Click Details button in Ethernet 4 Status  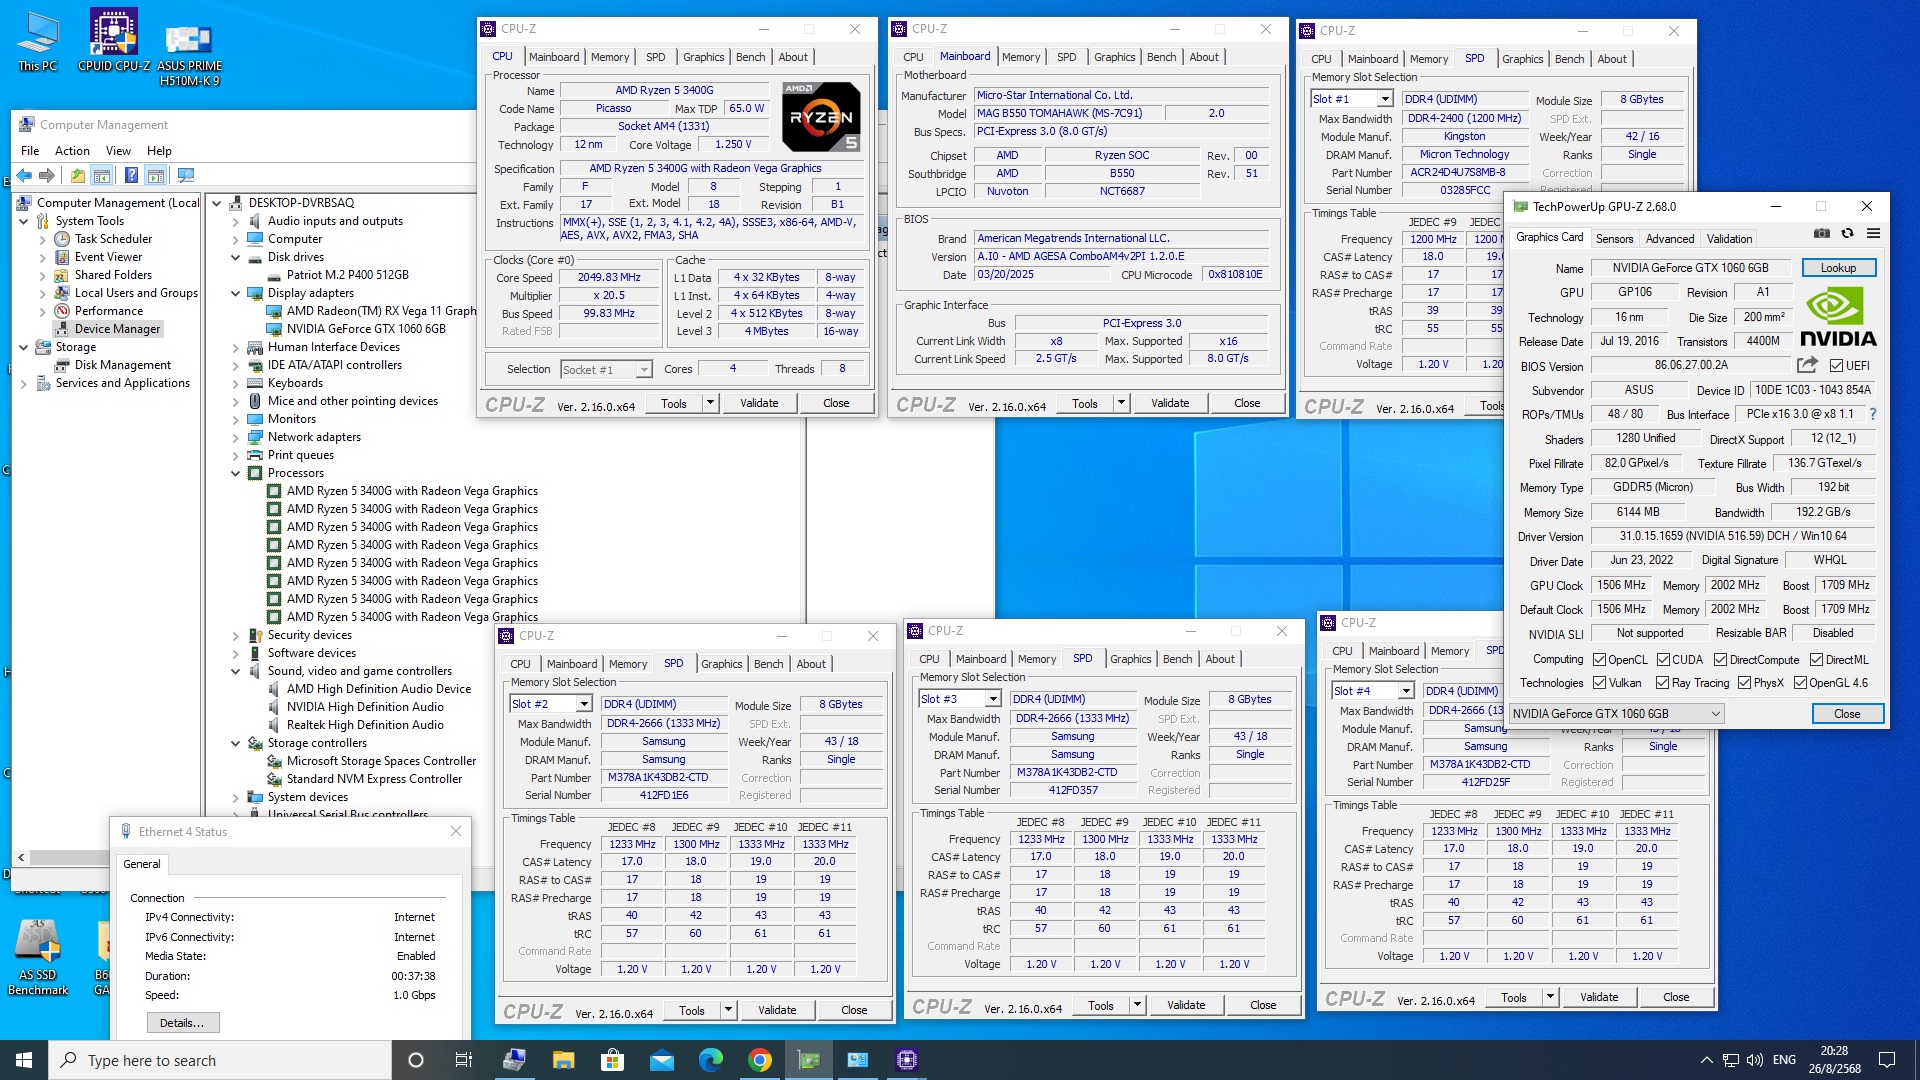(x=182, y=1023)
